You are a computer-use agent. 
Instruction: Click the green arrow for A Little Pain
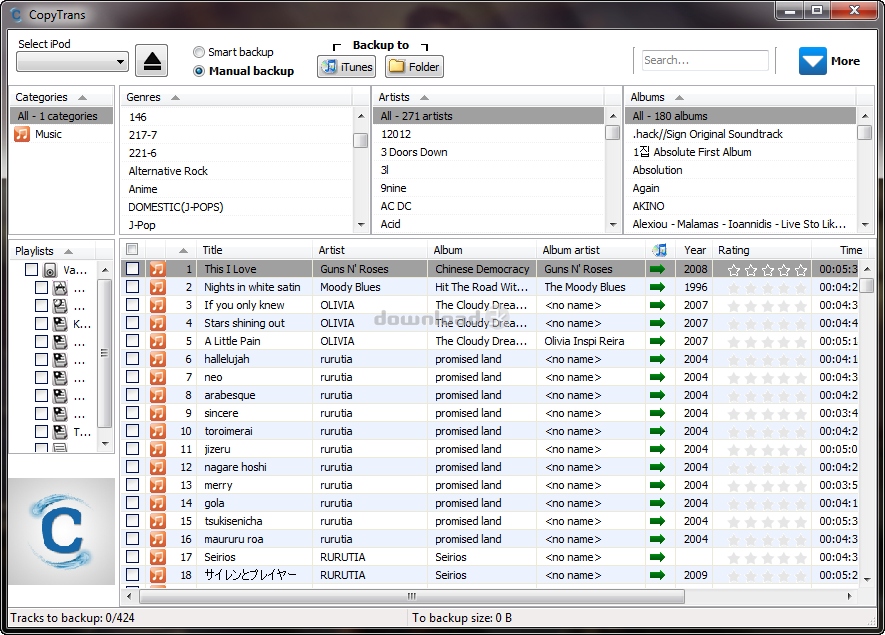pyautogui.click(x=658, y=341)
